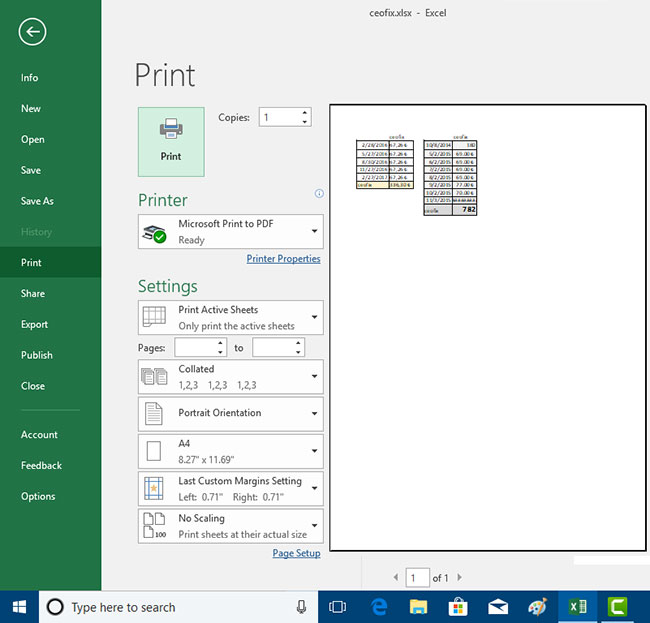The image size is (650, 623).
Task: Open the Printer Properties link
Action: click(x=284, y=259)
